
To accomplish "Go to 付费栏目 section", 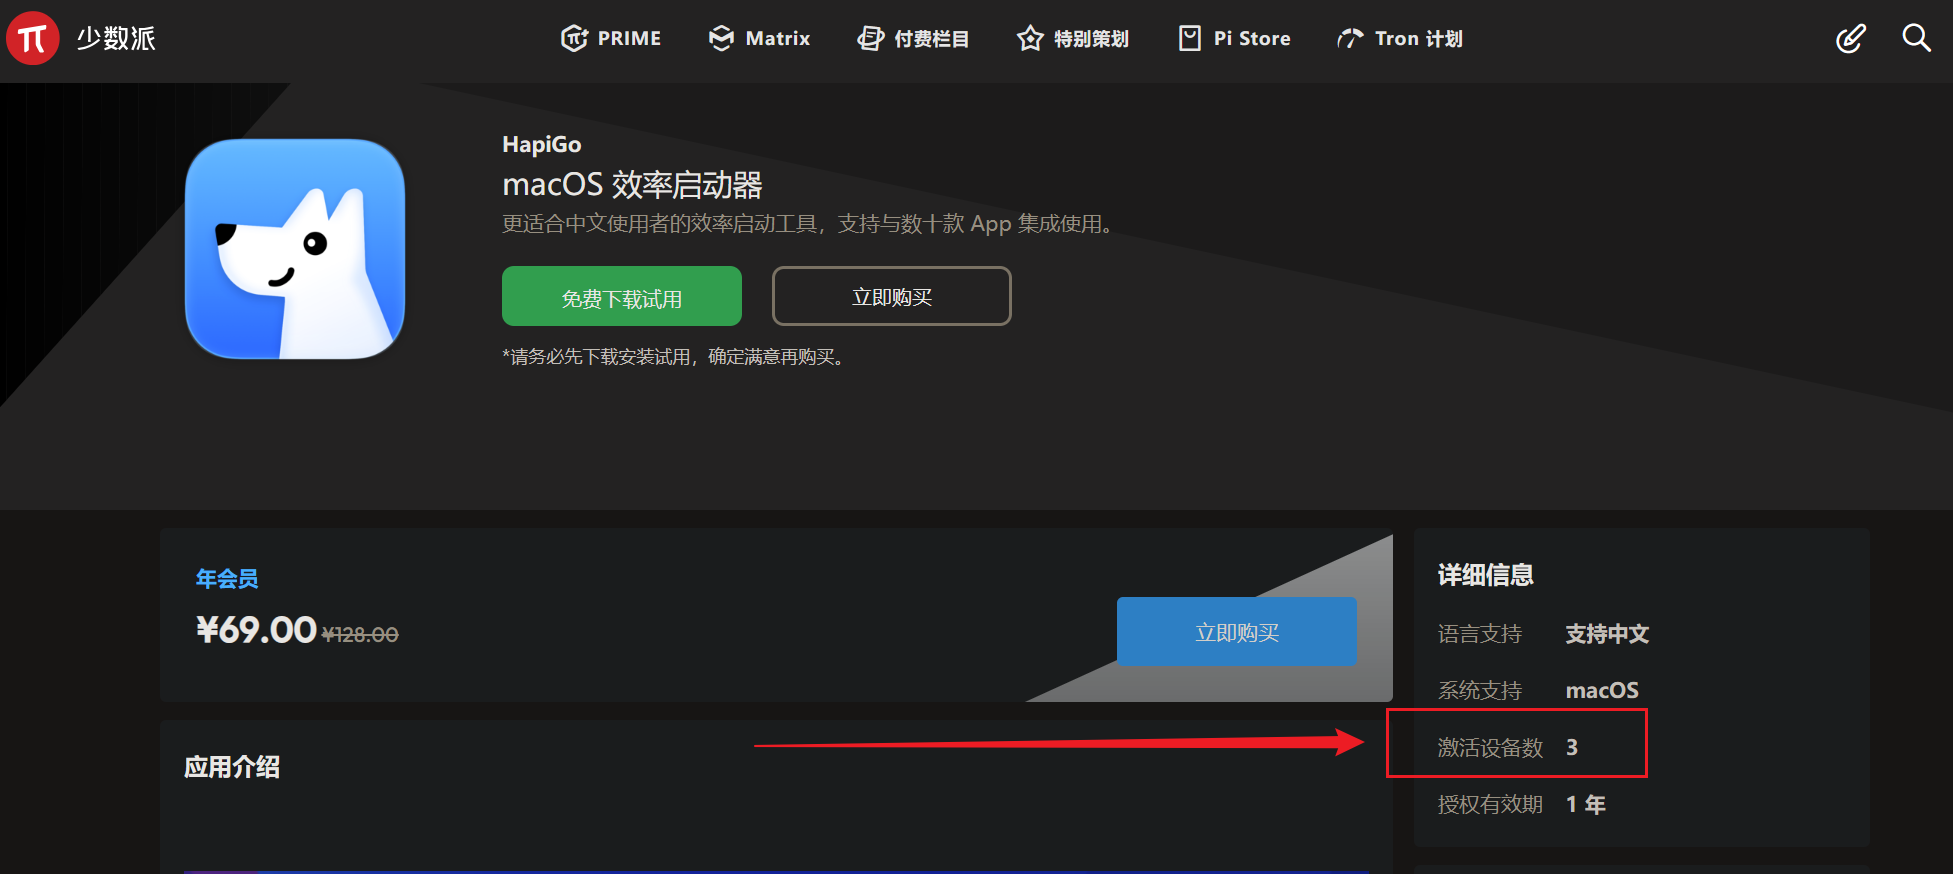I will point(913,38).
